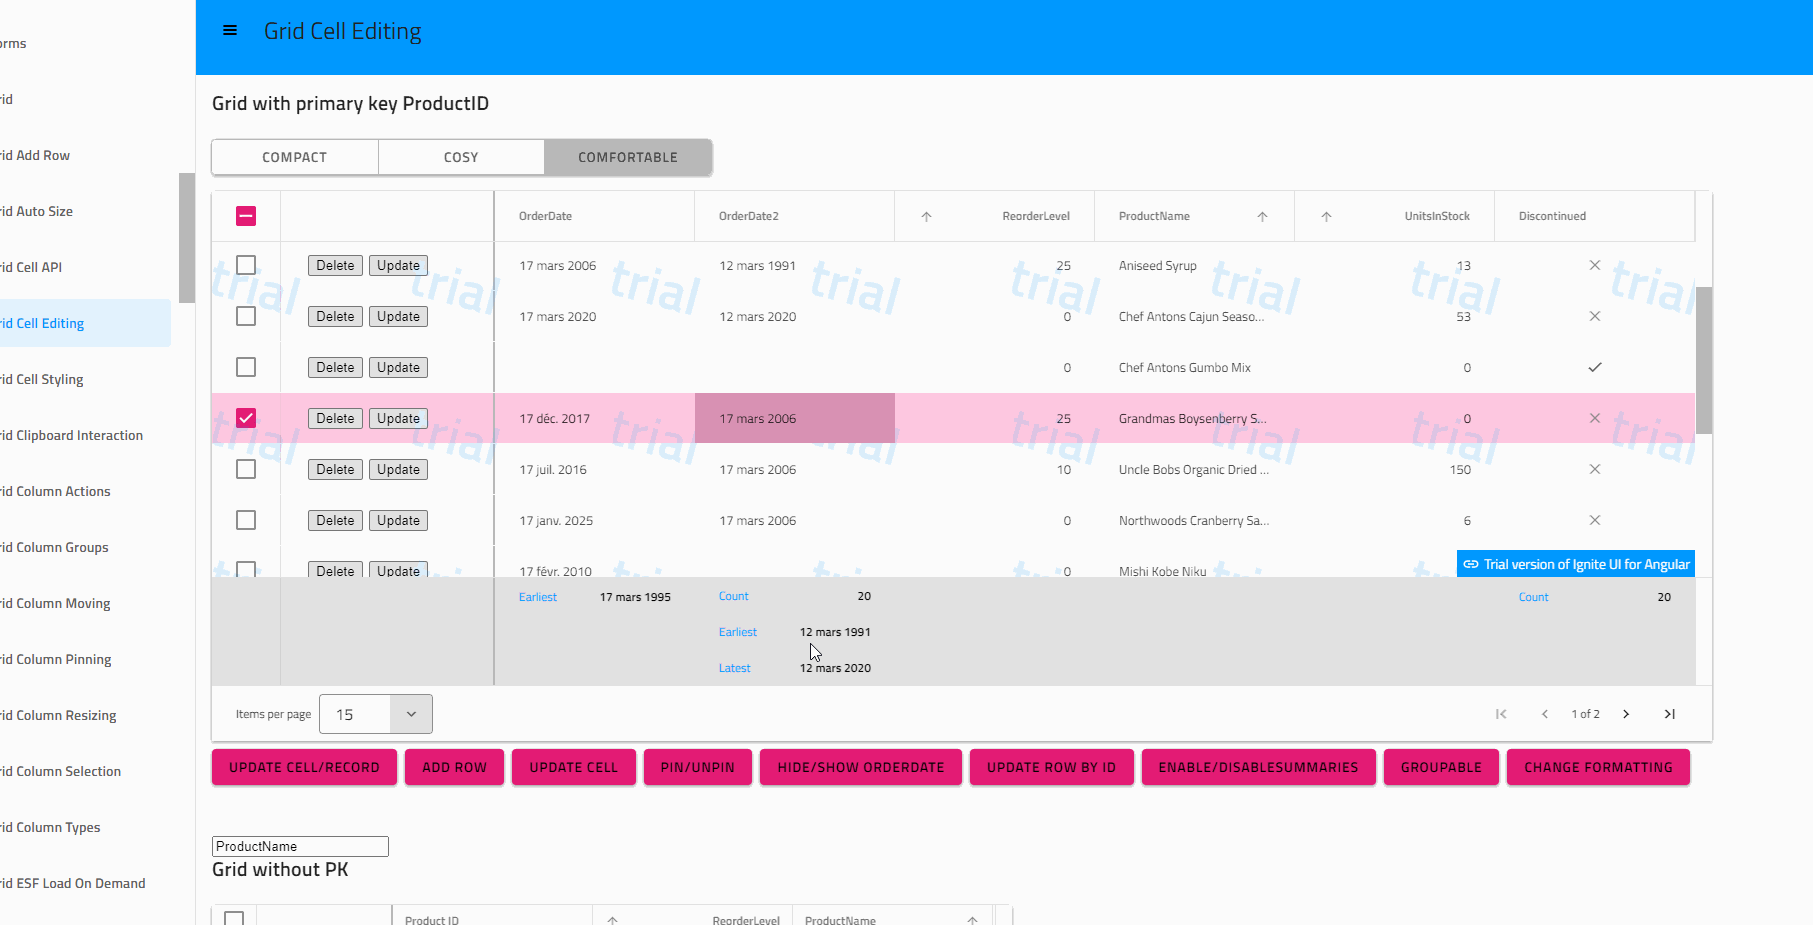Click sort arrow in UnitsInStock column header
This screenshot has height=925, width=1813.
point(1326,216)
